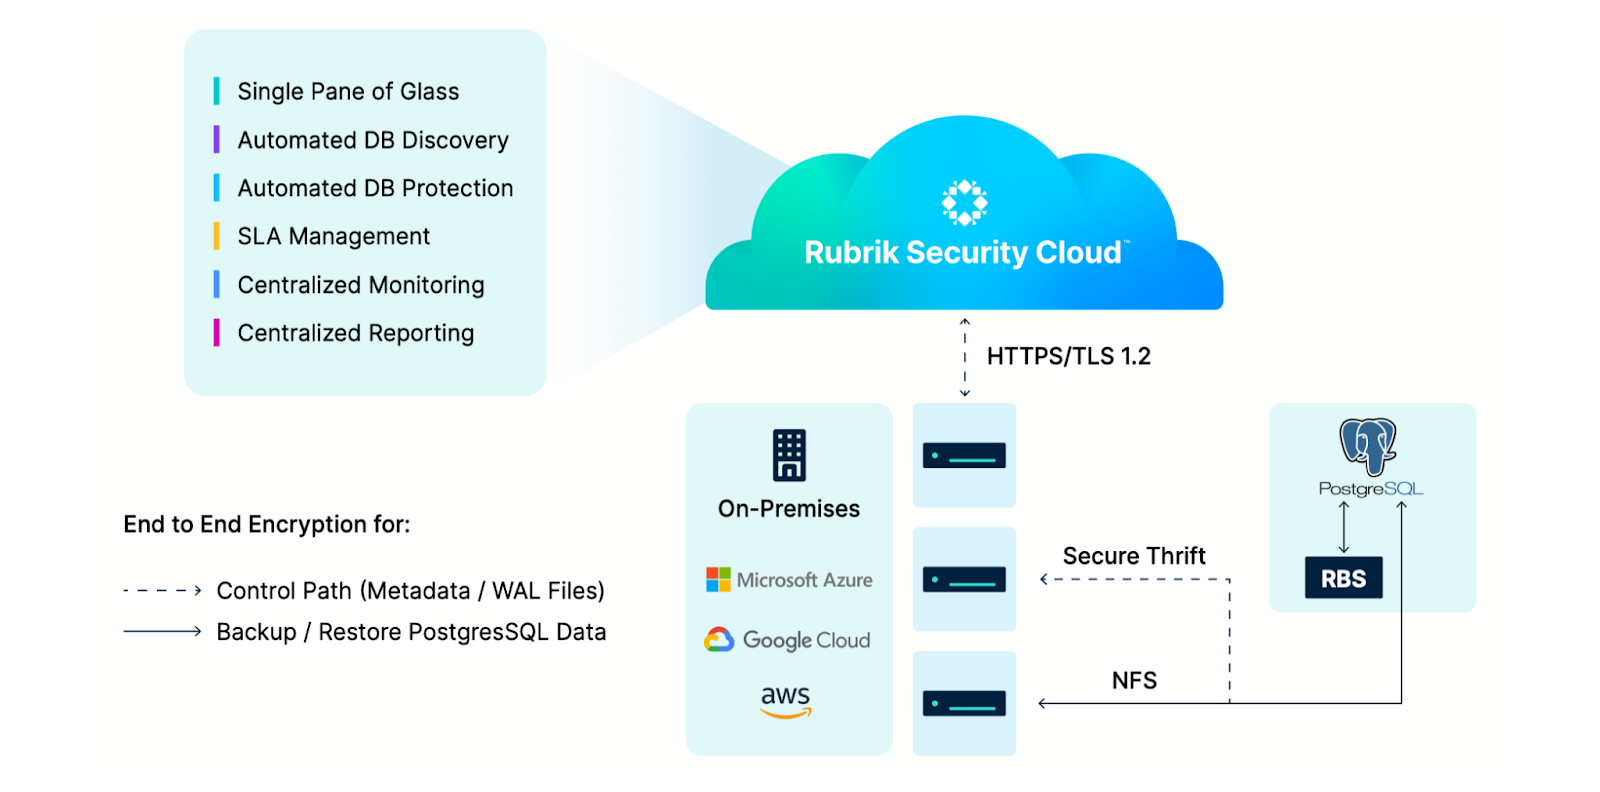
Task: Click the aws logo
Action: (786, 700)
